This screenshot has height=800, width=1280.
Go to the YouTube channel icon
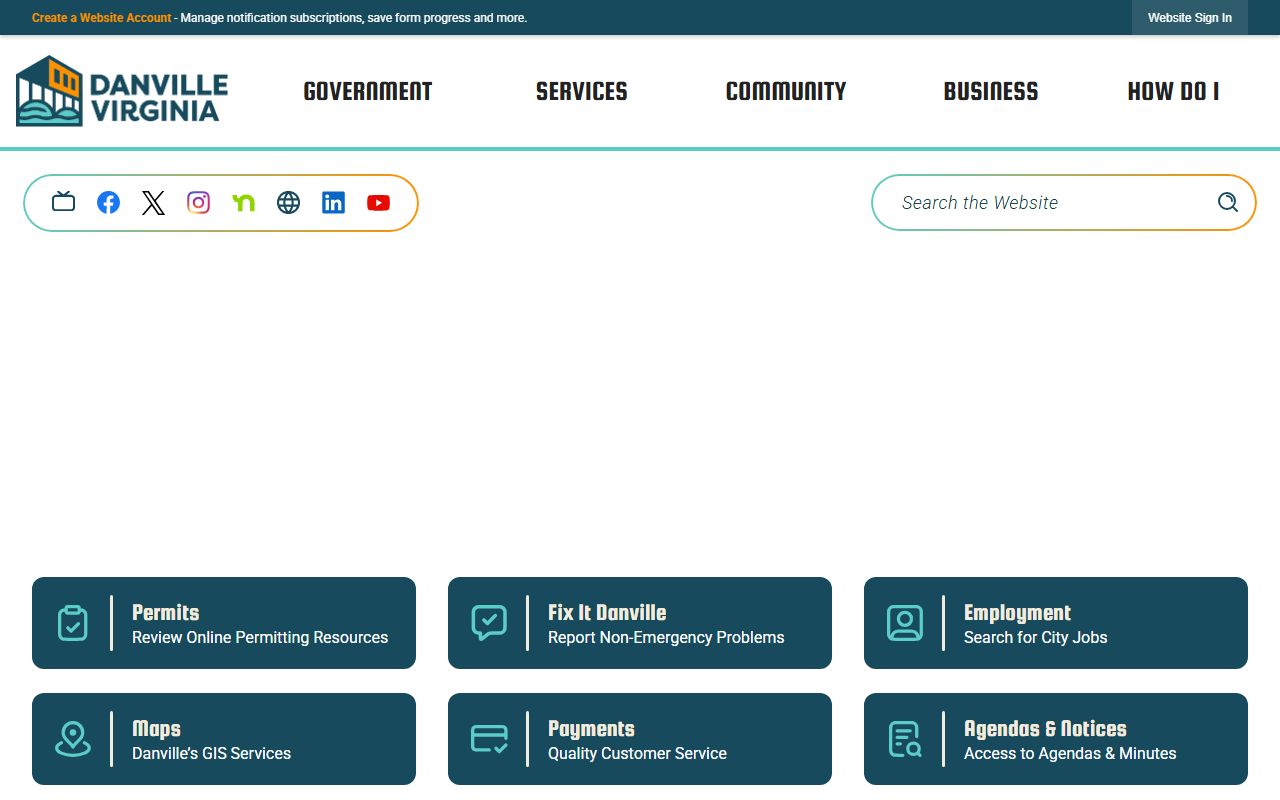click(x=378, y=203)
